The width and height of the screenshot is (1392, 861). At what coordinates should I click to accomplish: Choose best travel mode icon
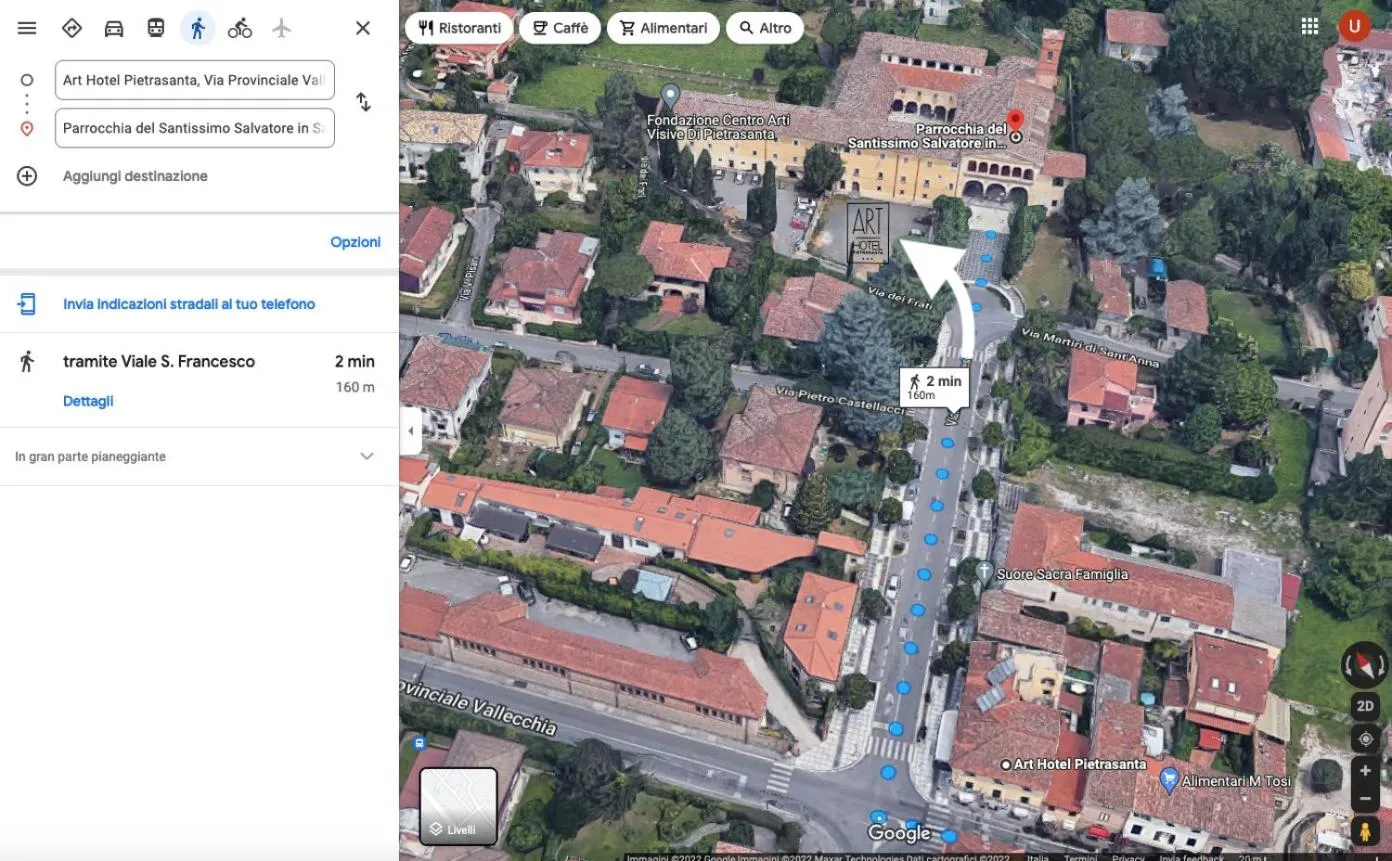pos(72,28)
